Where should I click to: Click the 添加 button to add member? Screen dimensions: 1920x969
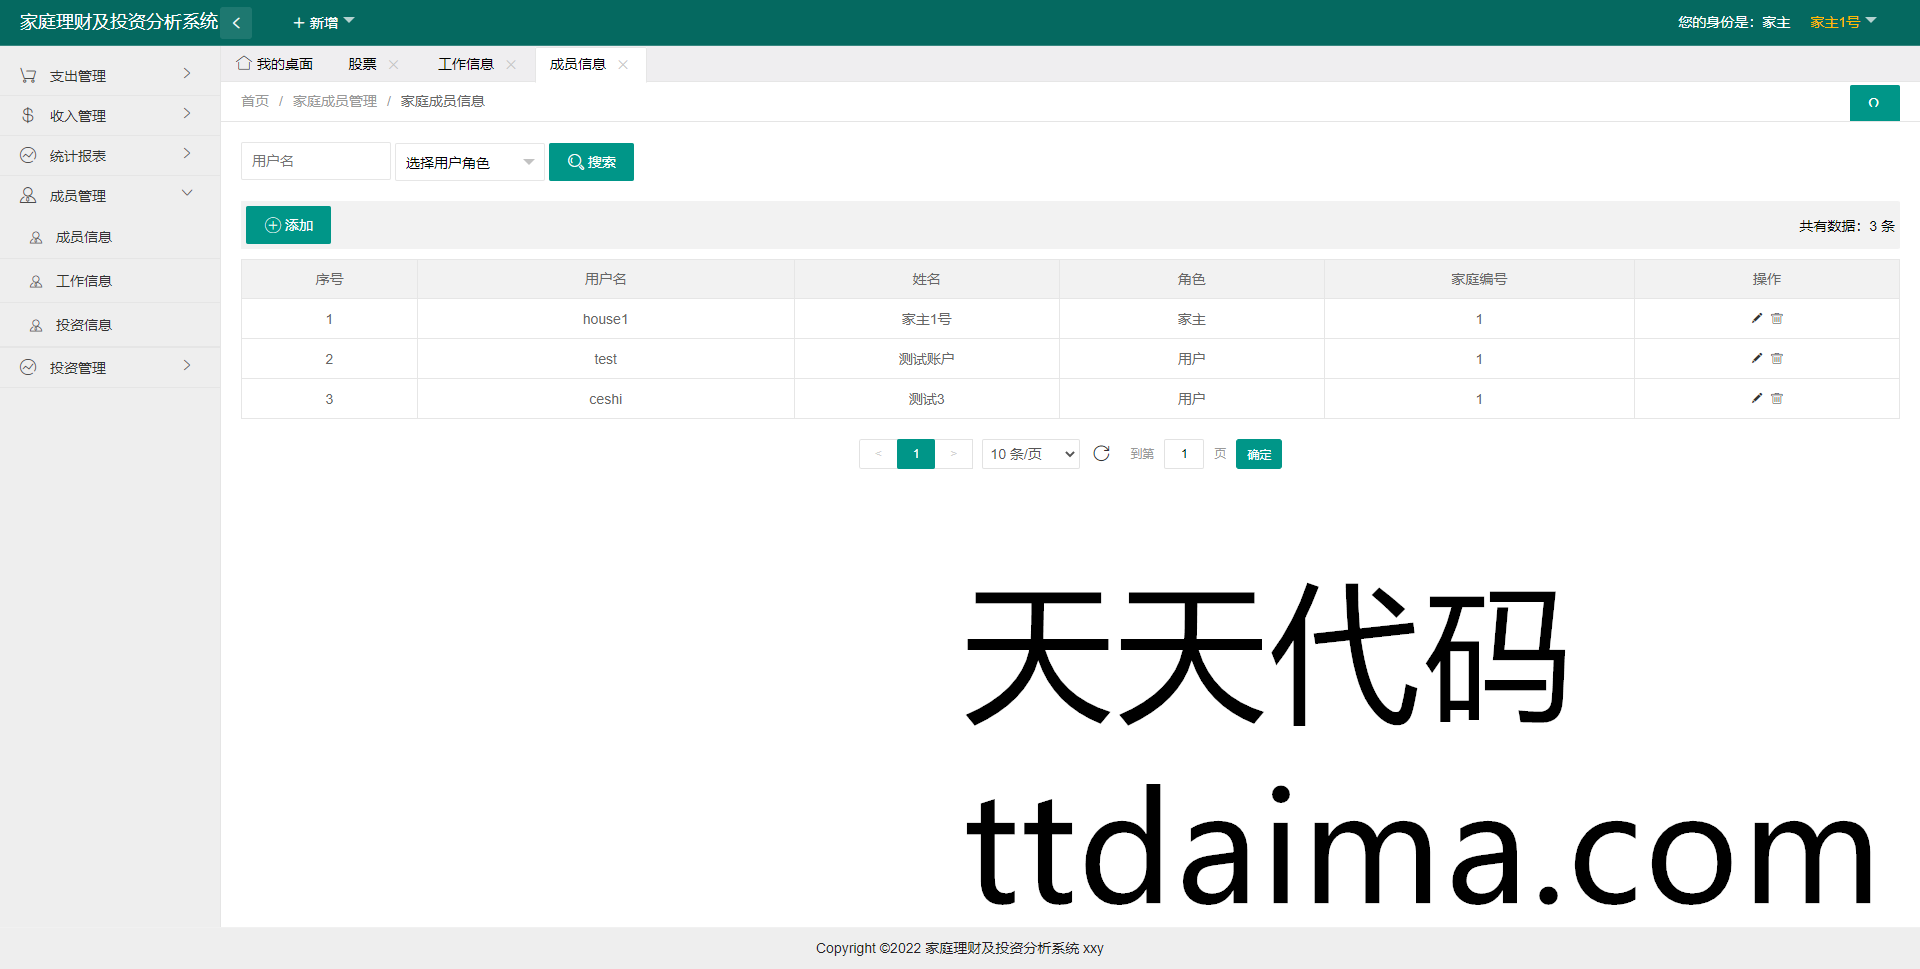(x=288, y=225)
